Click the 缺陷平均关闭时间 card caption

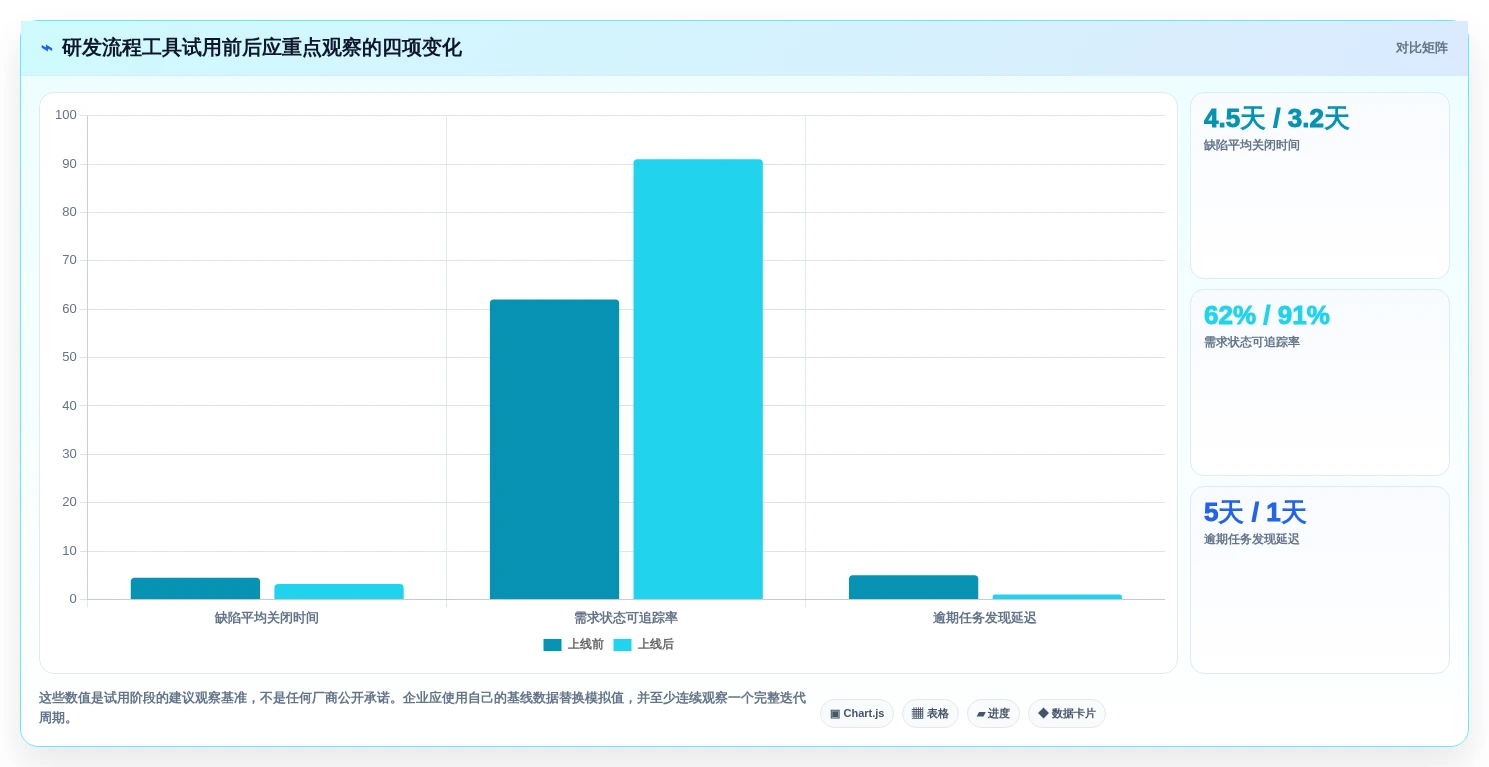tap(1251, 145)
